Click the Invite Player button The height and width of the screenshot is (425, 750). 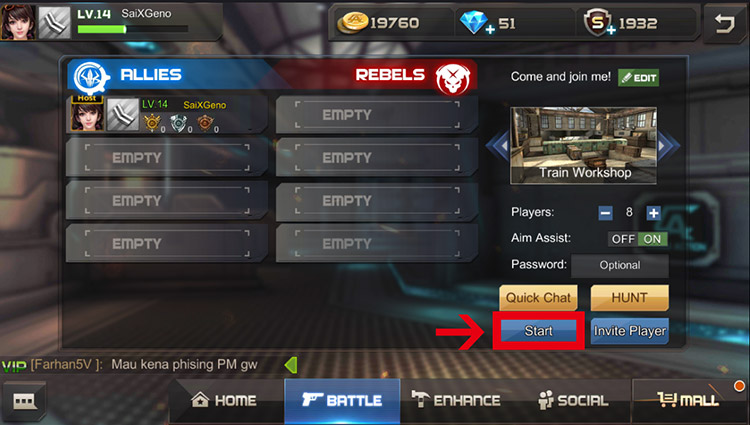pyautogui.click(x=629, y=331)
